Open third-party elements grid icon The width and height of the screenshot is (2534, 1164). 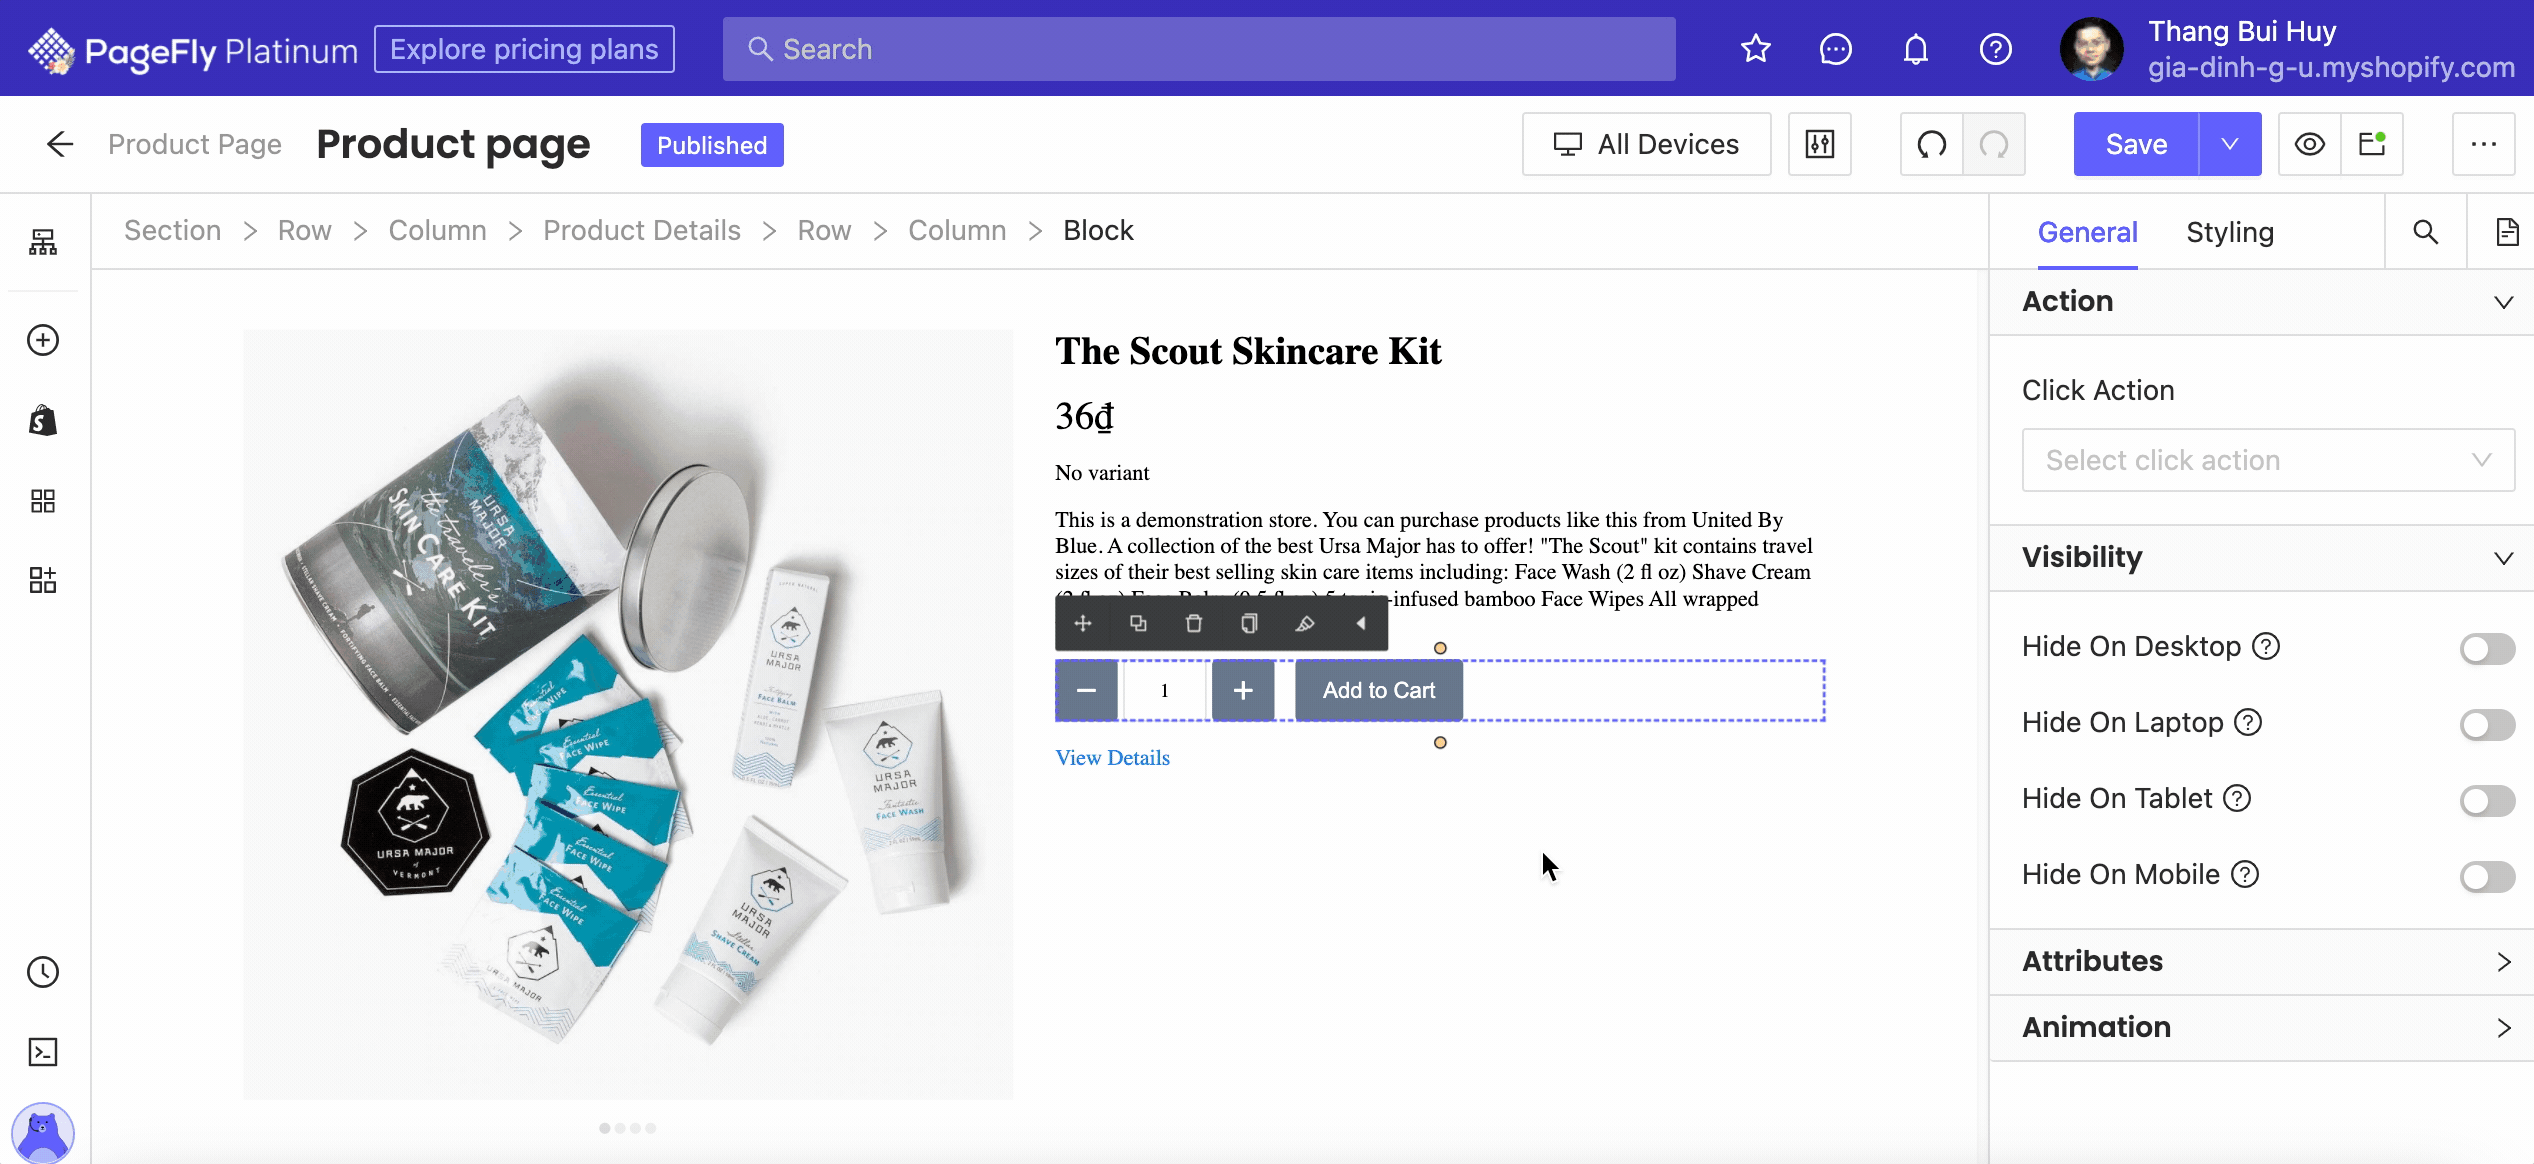(x=43, y=500)
